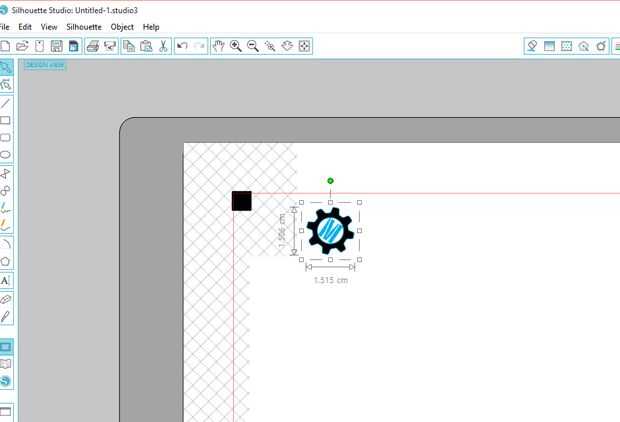
Task: Choose the Polygon line tool
Action: coord(5,174)
